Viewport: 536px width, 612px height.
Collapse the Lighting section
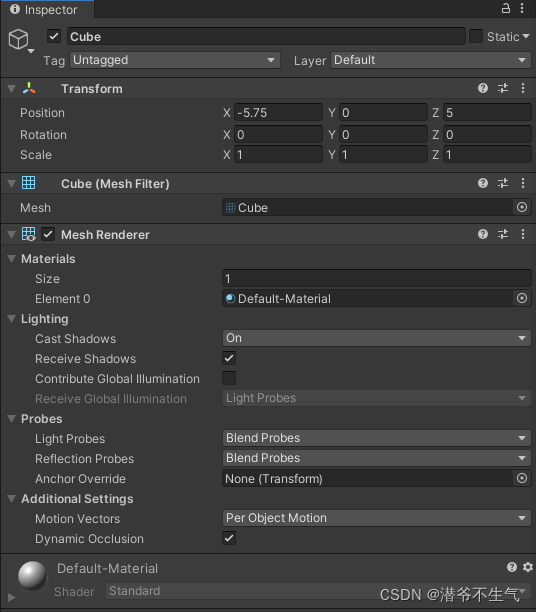click(12, 319)
